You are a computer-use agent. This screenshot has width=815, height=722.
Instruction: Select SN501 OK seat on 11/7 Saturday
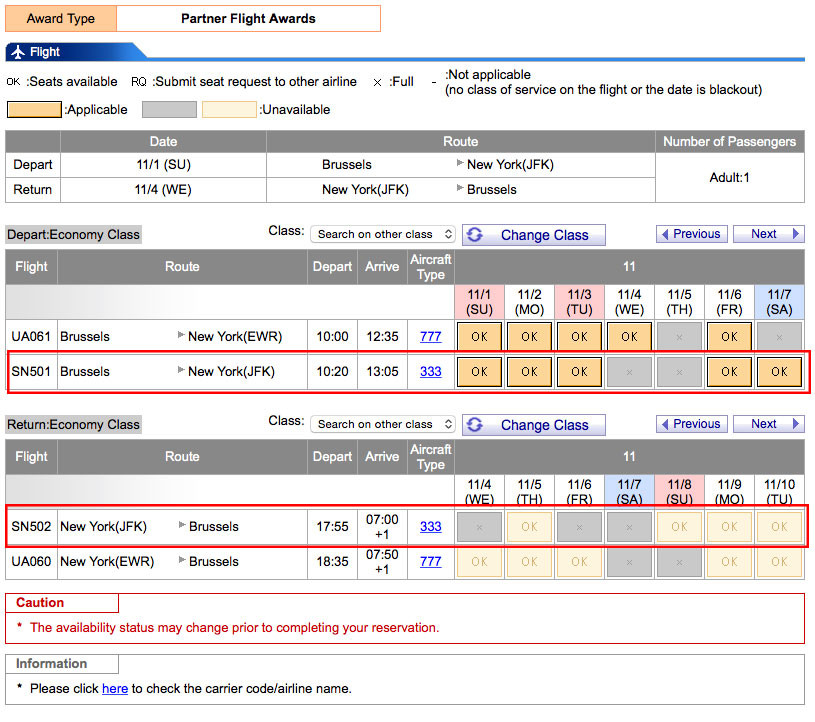pyautogui.click(x=779, y=372)
